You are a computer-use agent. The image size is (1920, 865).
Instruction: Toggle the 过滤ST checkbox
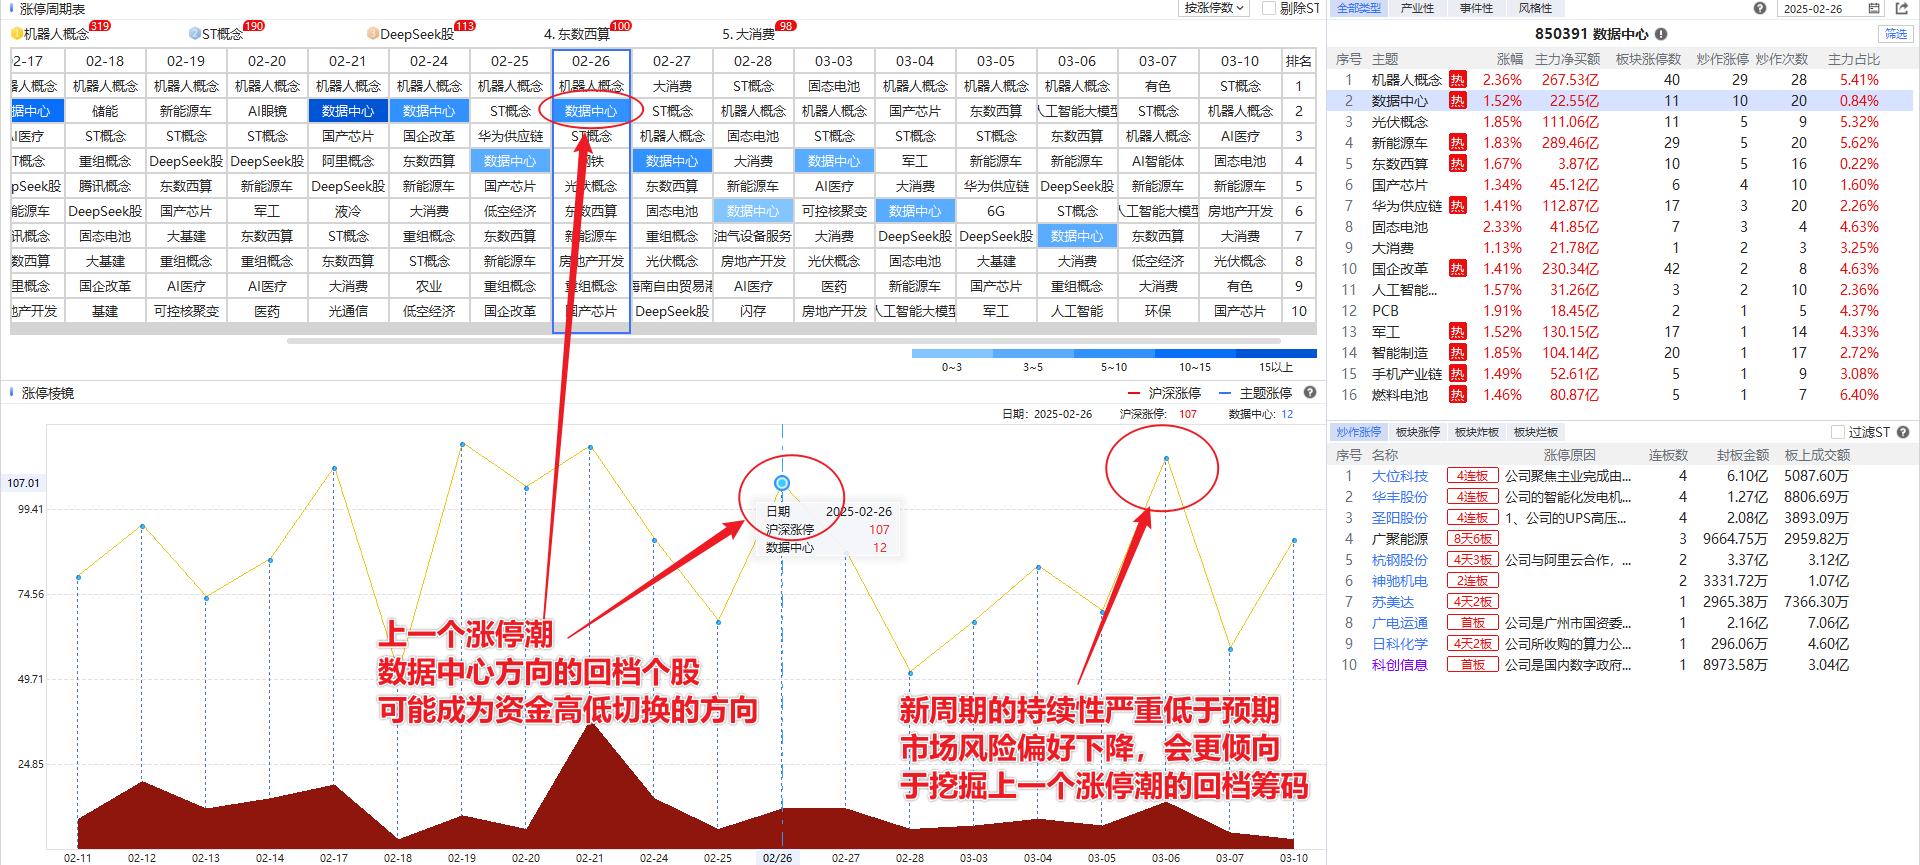(x=1837, y=432)
